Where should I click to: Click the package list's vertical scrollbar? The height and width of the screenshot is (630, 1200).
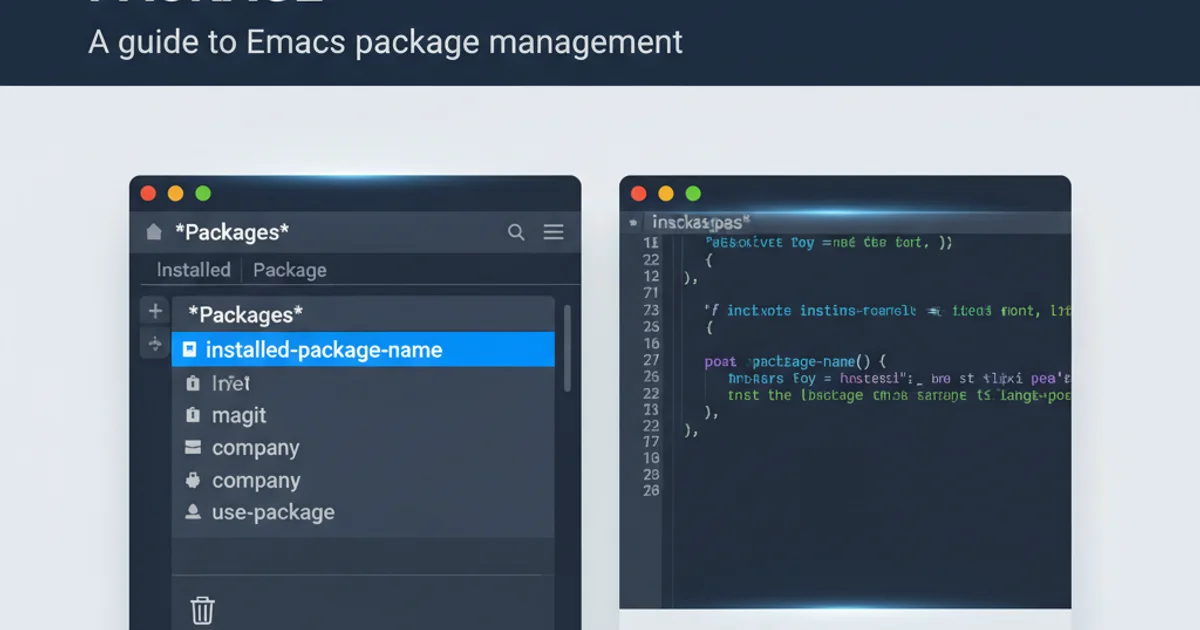(567, 348)
